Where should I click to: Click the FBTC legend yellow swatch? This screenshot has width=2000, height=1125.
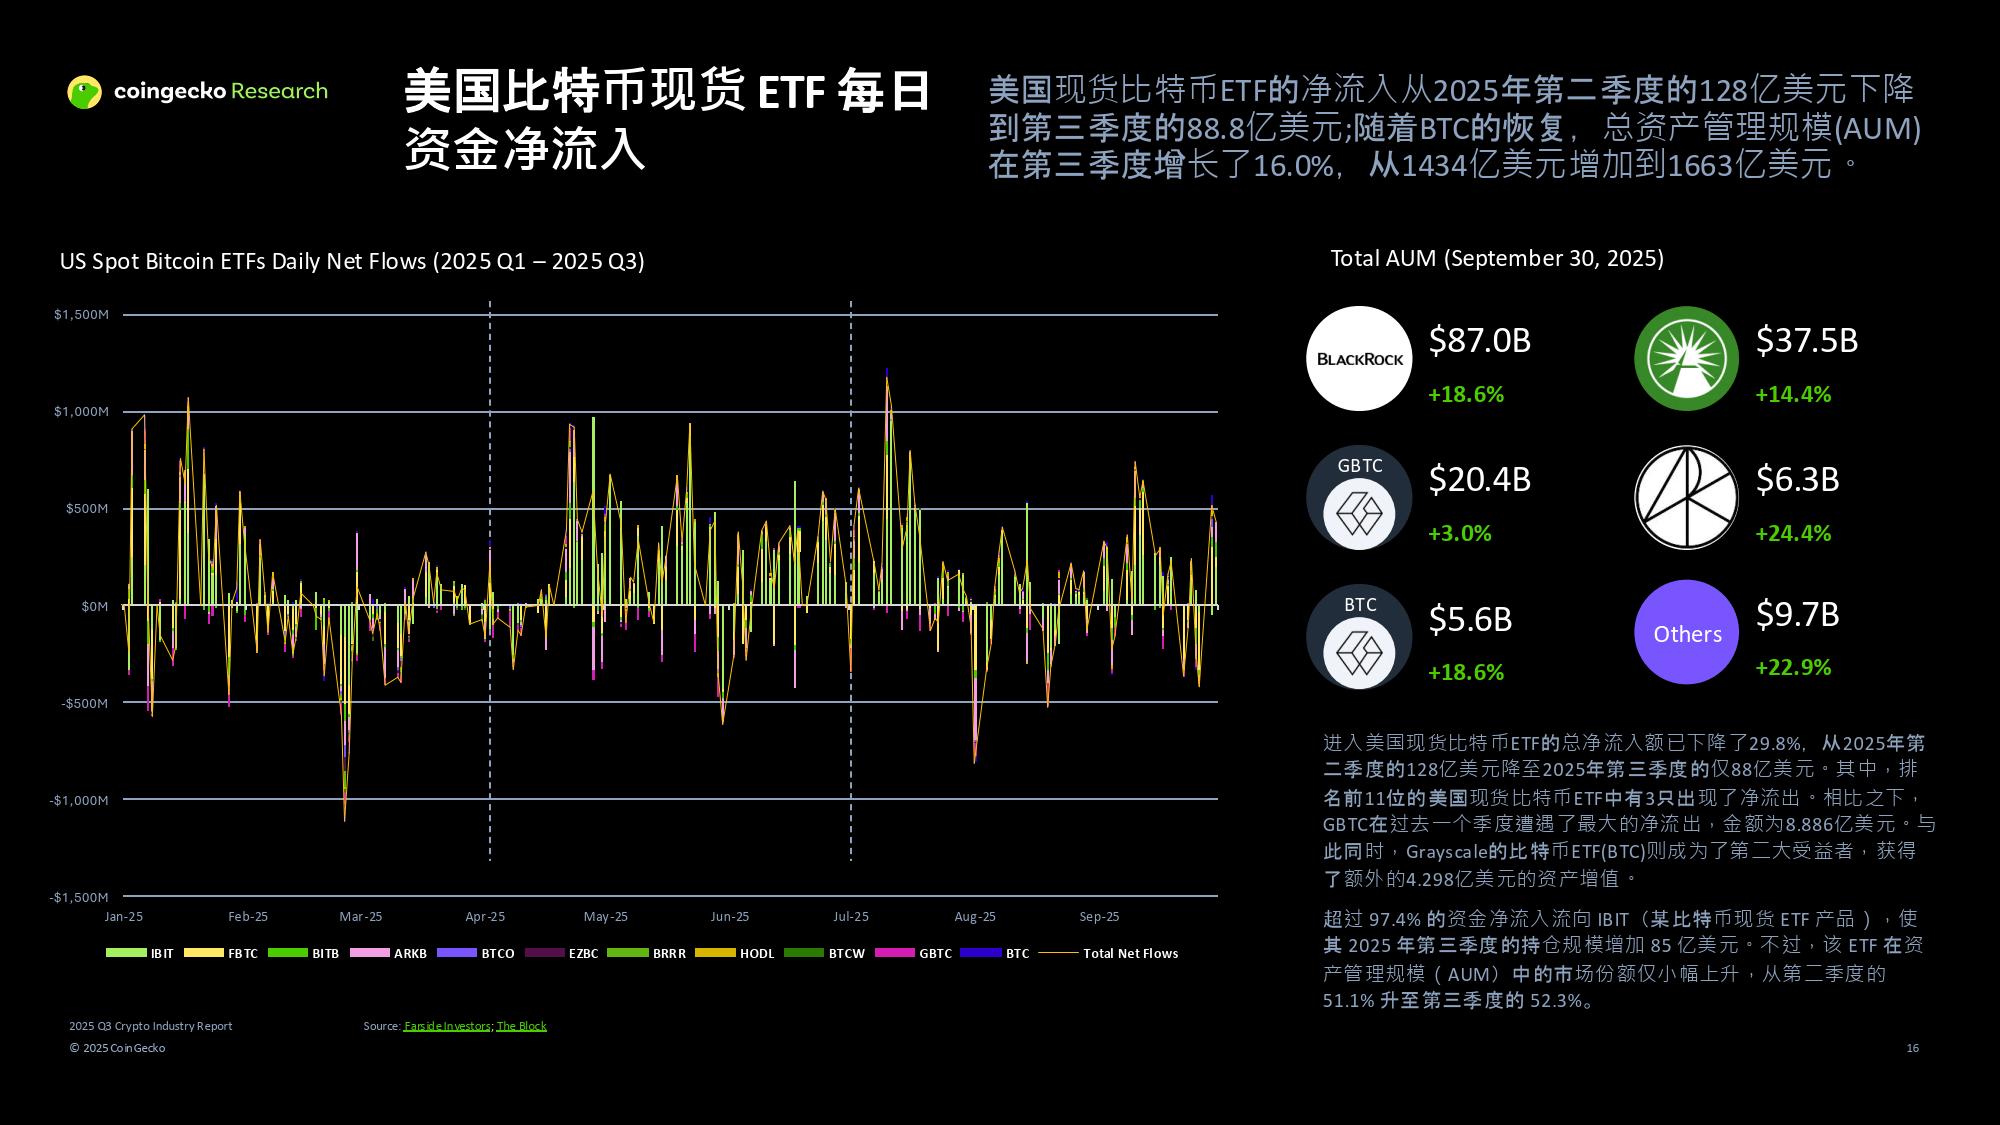[203, 953]
